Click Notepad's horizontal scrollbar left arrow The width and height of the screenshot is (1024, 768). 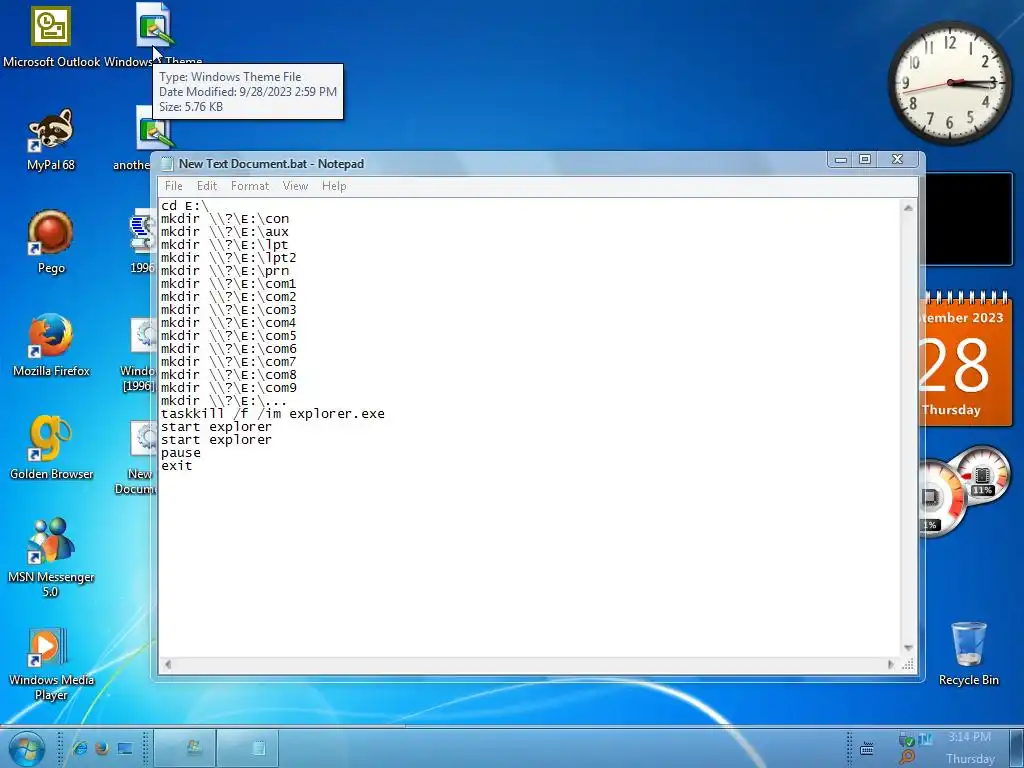tap(168, 664)
